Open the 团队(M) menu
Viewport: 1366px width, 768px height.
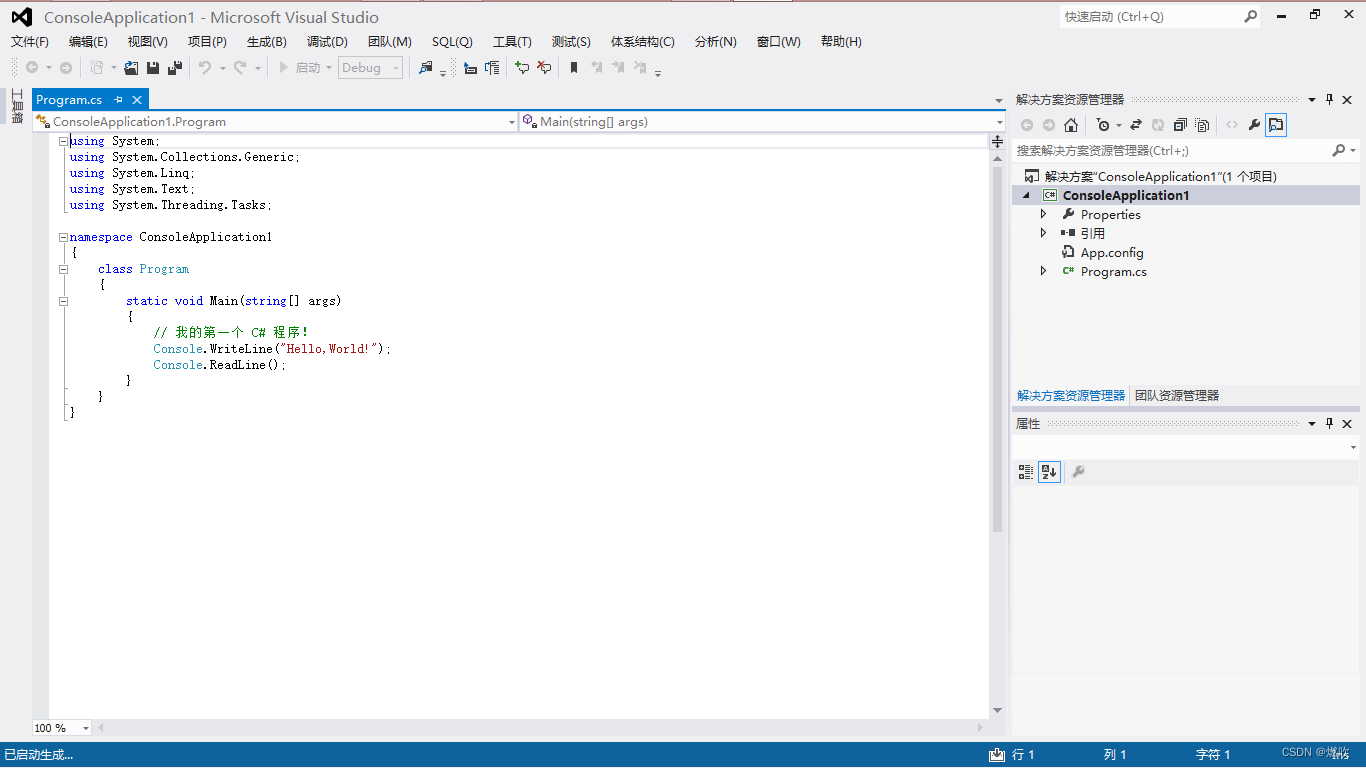390,42
